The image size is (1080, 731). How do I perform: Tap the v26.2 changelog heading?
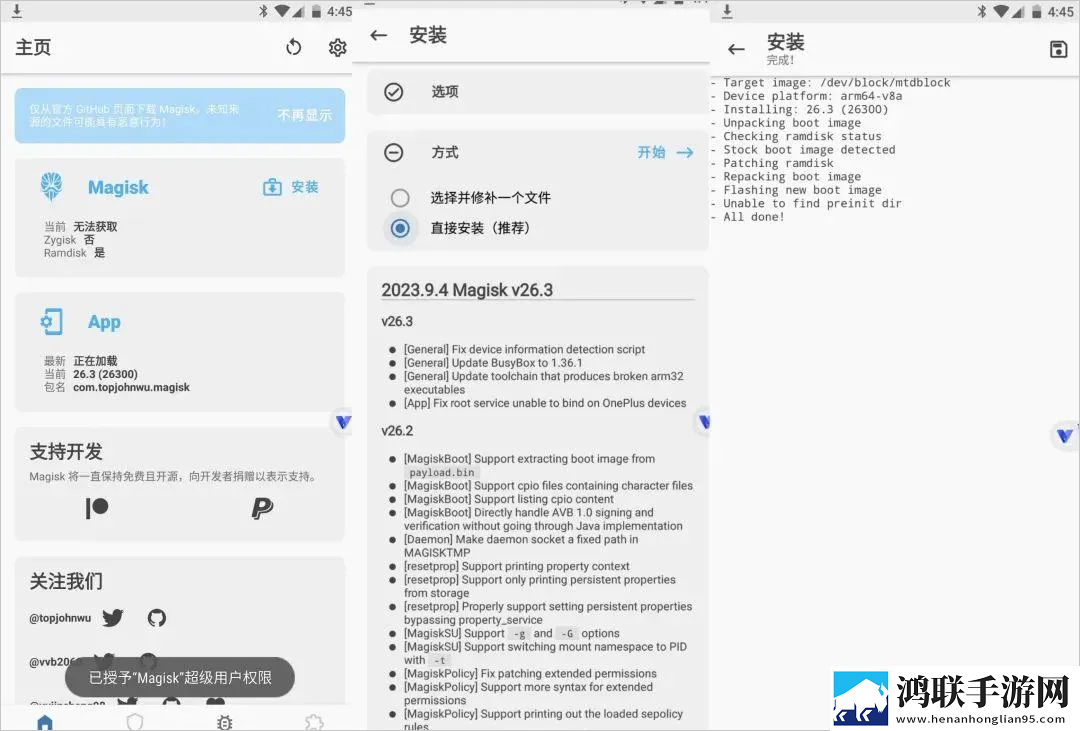tap(397, 431)
